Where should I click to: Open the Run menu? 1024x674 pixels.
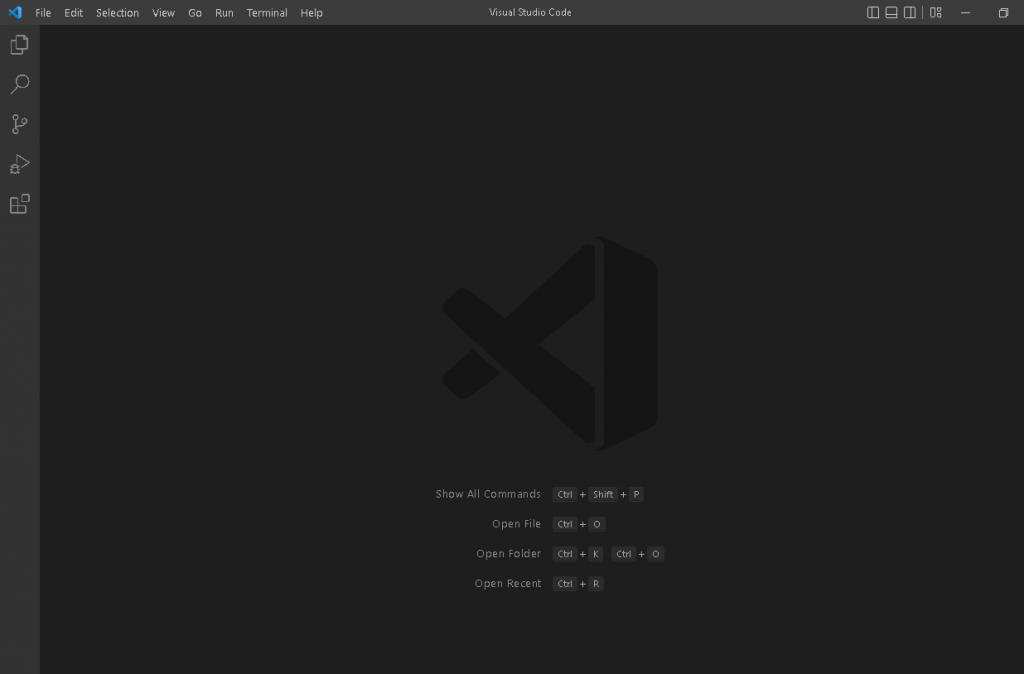[224, 12]
